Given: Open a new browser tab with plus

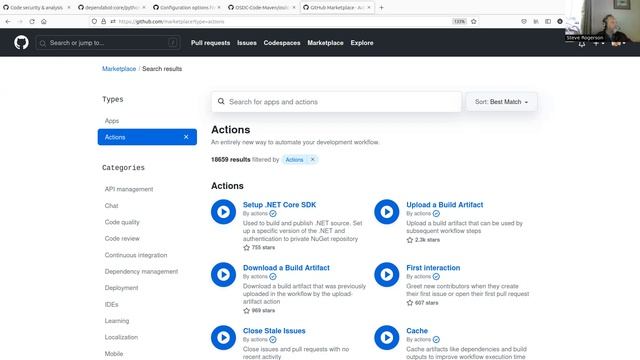Looking at the screenshot, I should click(381, 7).
